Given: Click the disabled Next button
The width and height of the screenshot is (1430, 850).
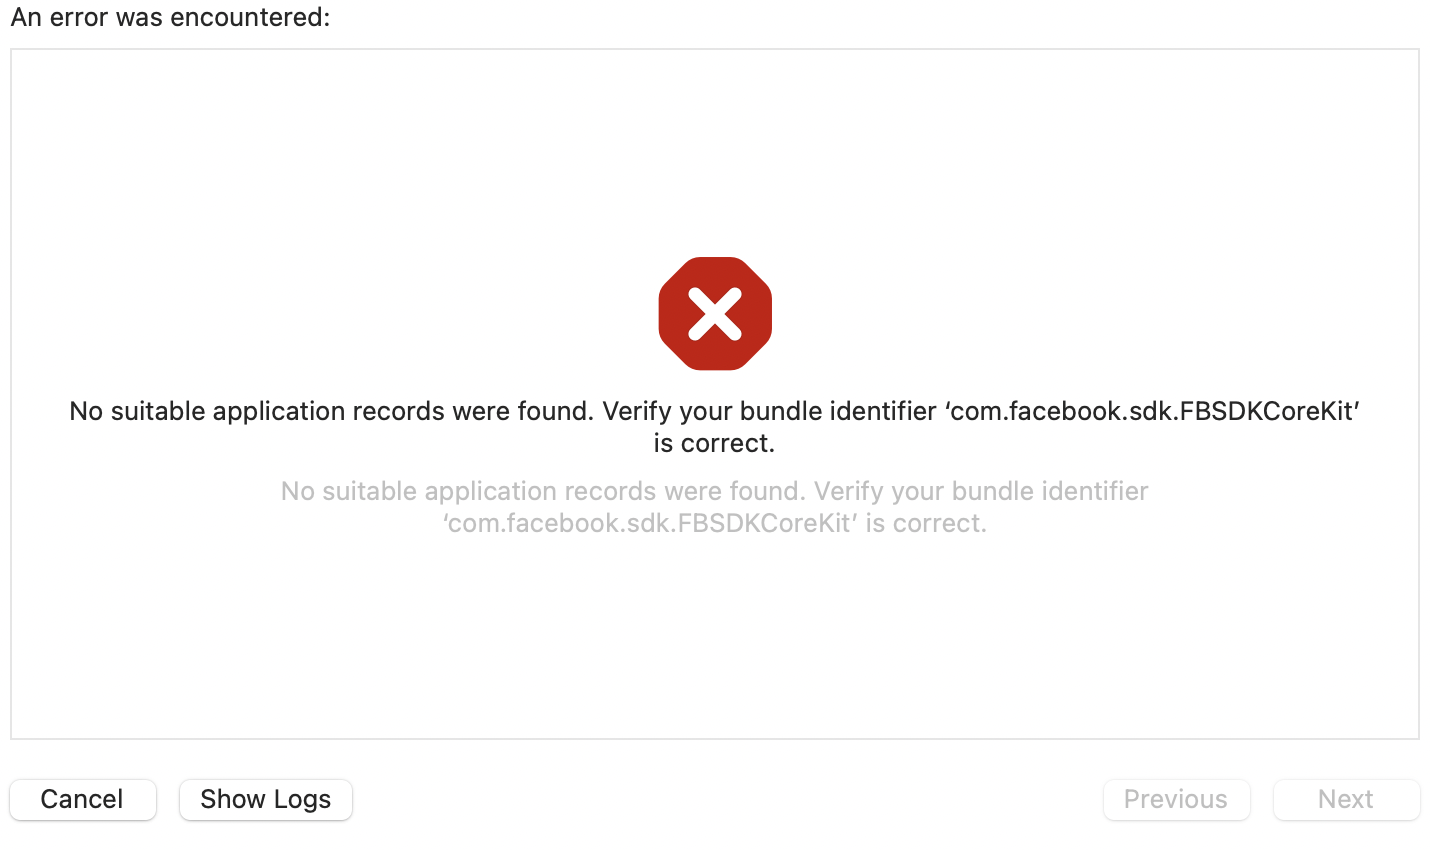Looking at the screenshot, I should pyautogui.click(x=1346, y=799).
